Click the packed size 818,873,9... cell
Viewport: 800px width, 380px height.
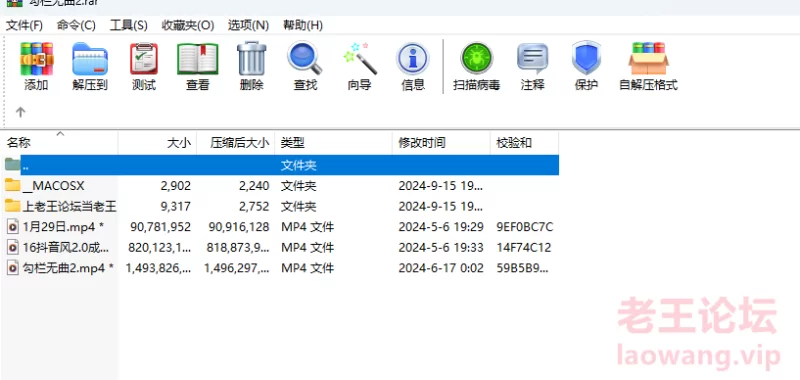pyautogui.click(x=238, y=248)
